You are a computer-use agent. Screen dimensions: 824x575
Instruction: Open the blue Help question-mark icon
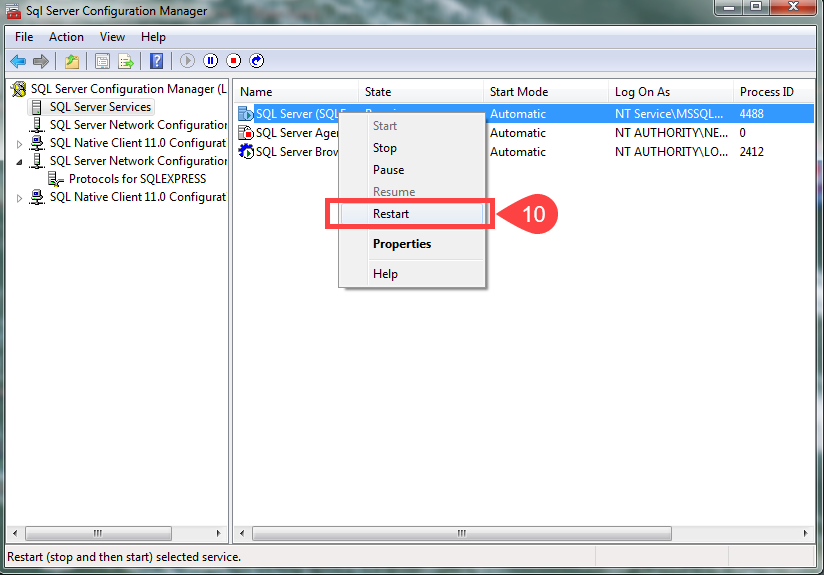coord(157,61)
